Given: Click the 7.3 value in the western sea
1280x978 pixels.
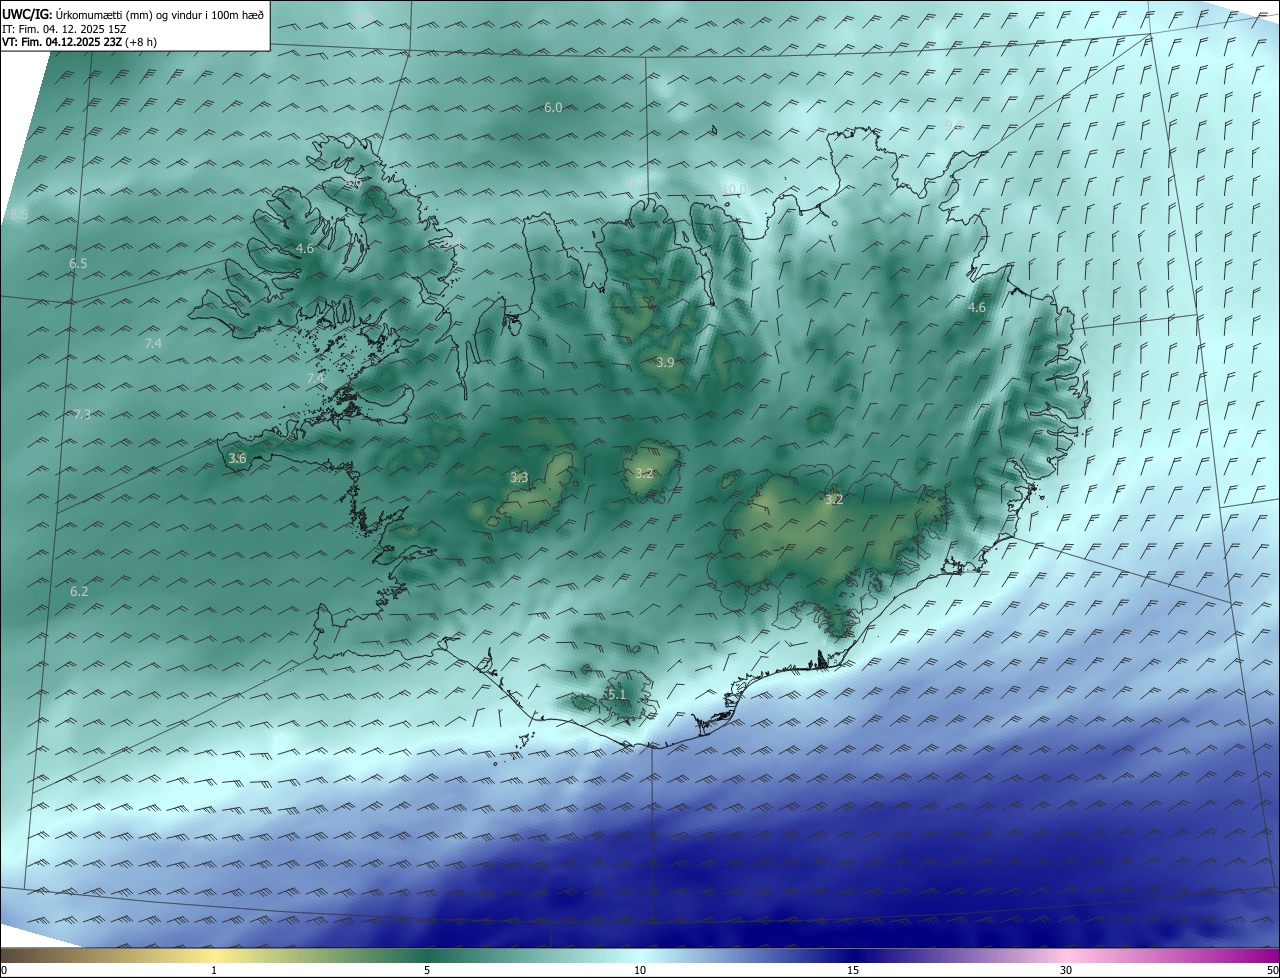Looking at the screenshot, I should 82,414.
